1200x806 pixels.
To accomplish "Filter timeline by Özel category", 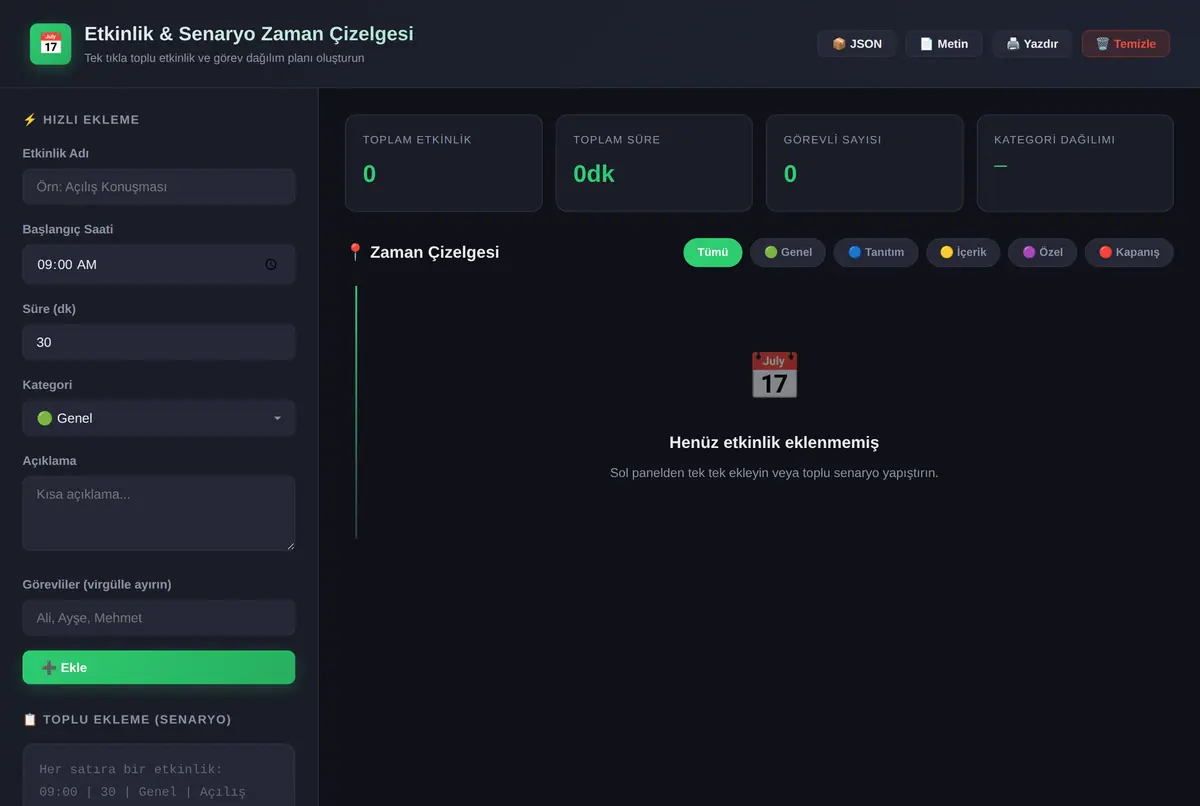I will click(1043, 252).
